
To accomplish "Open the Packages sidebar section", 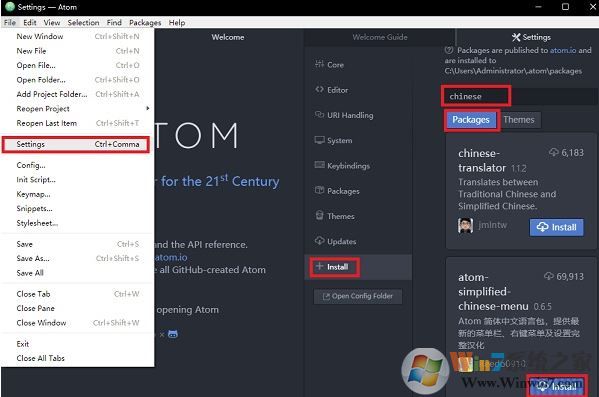I will point(358,191).
